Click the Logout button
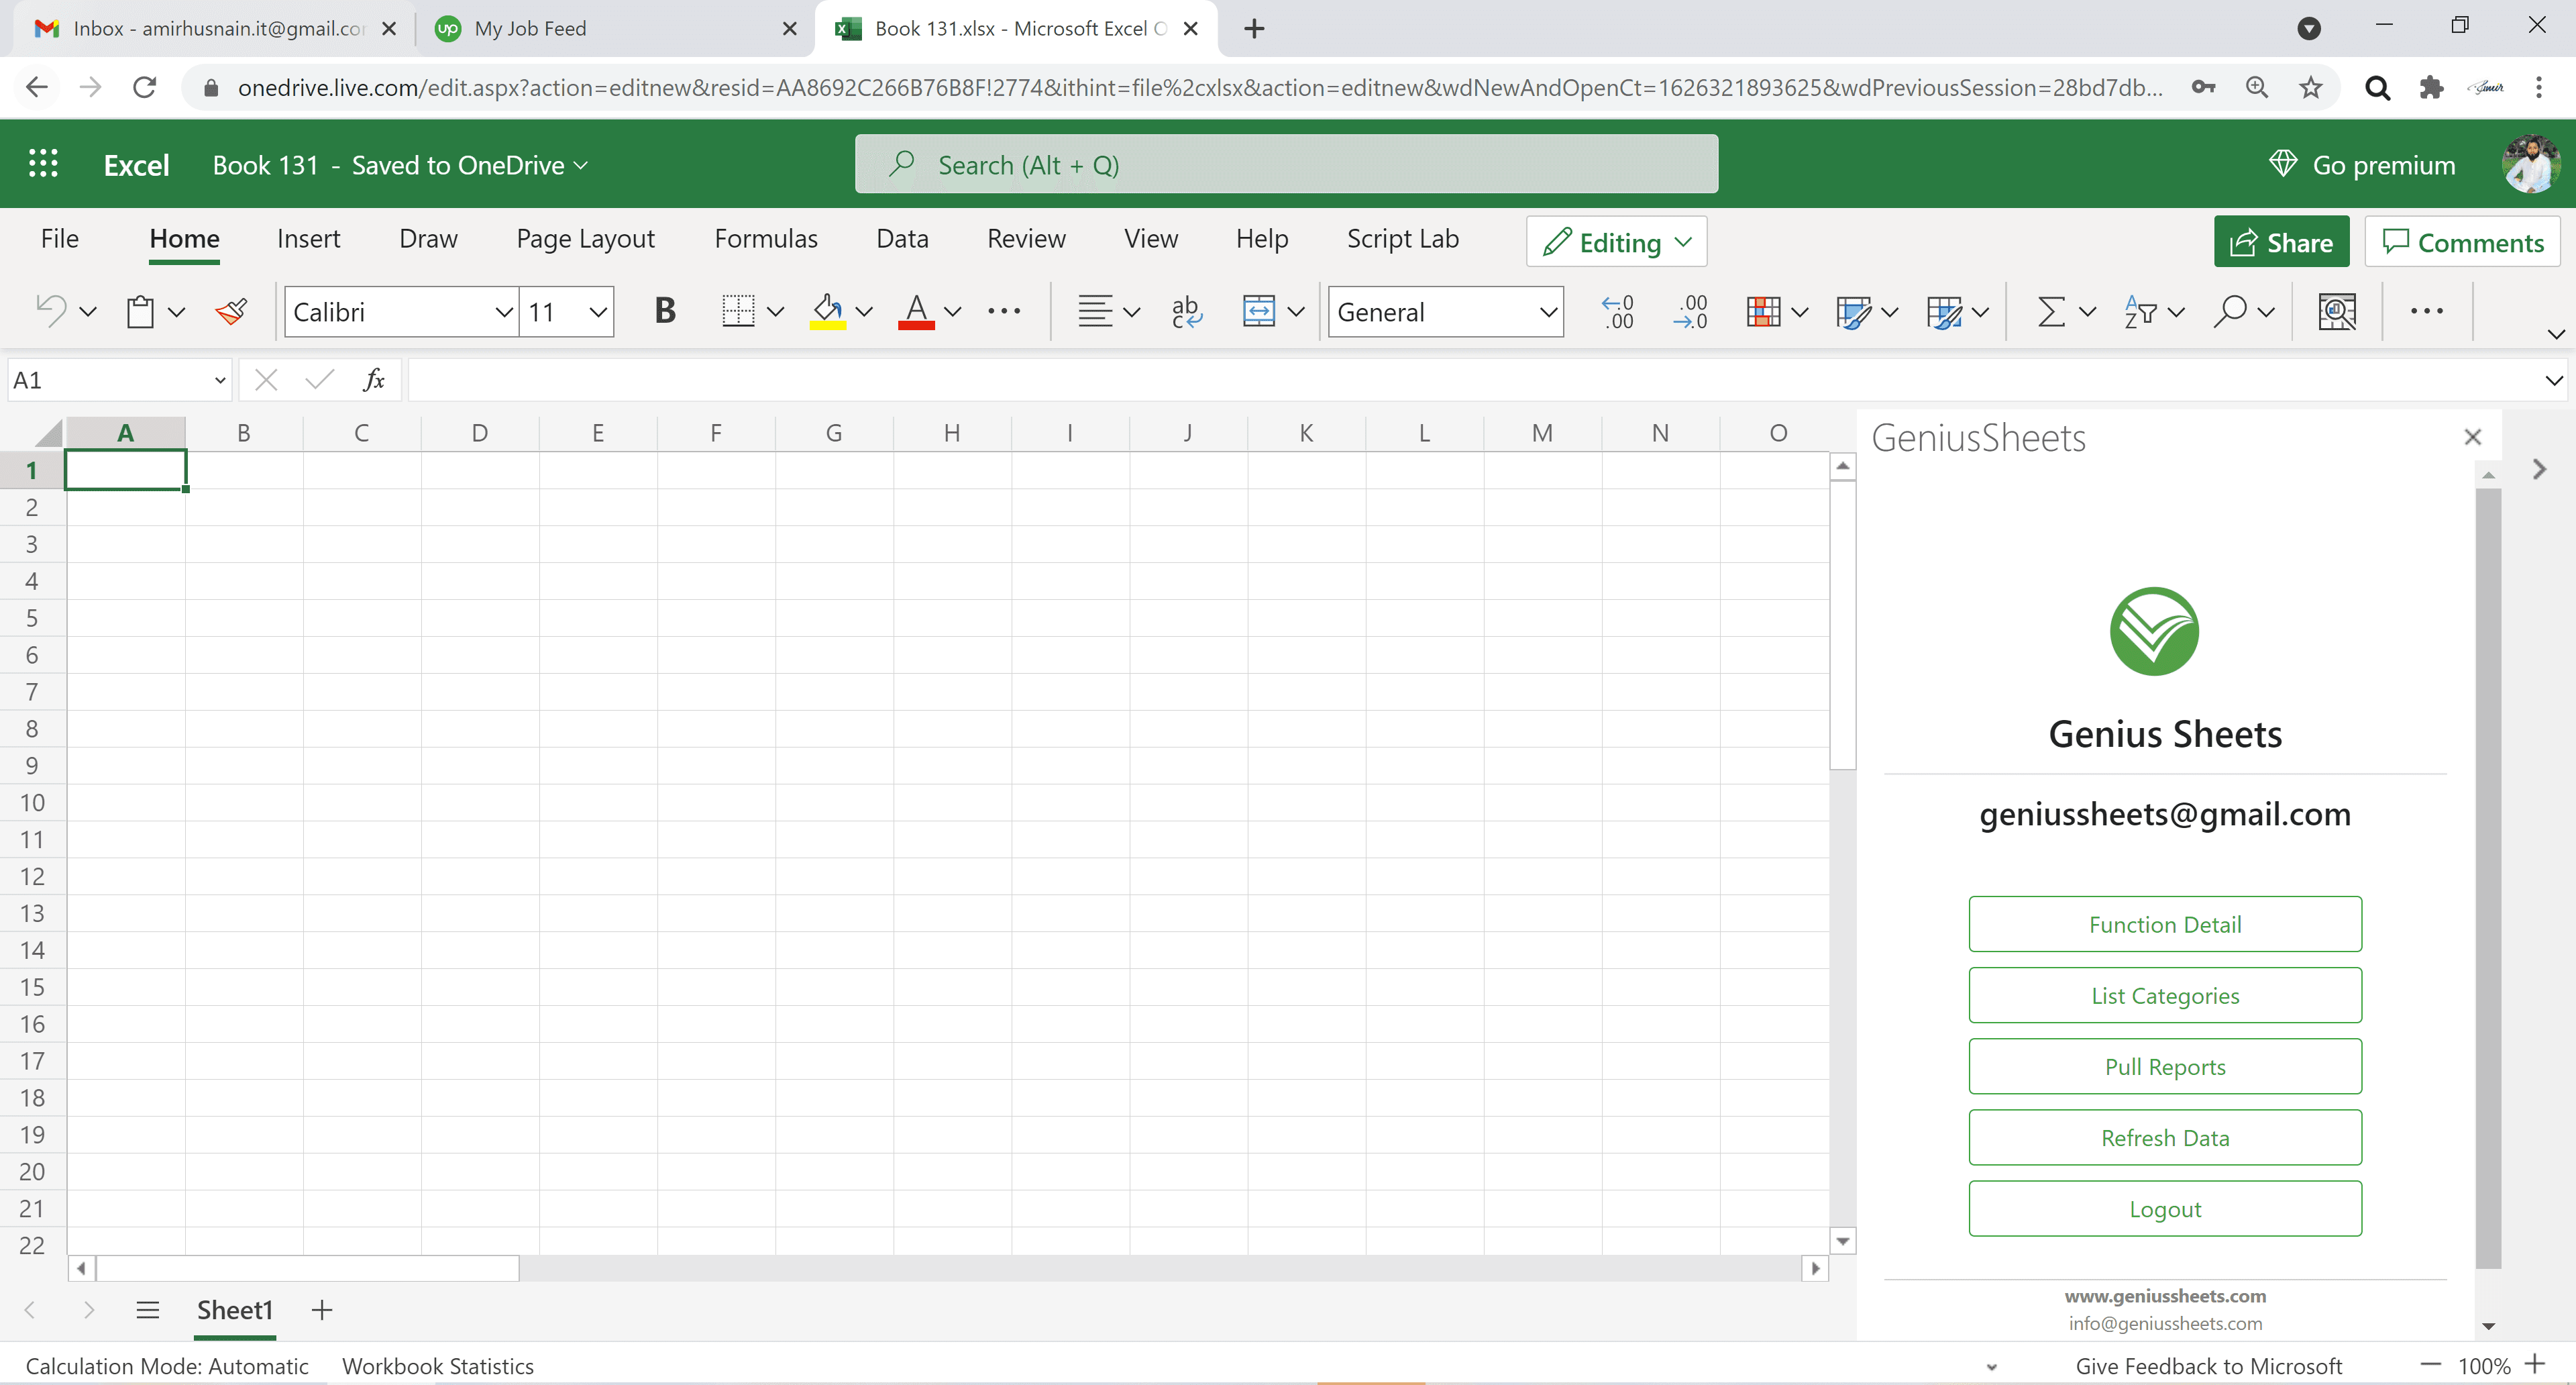 click(x=2165, y=1208)
